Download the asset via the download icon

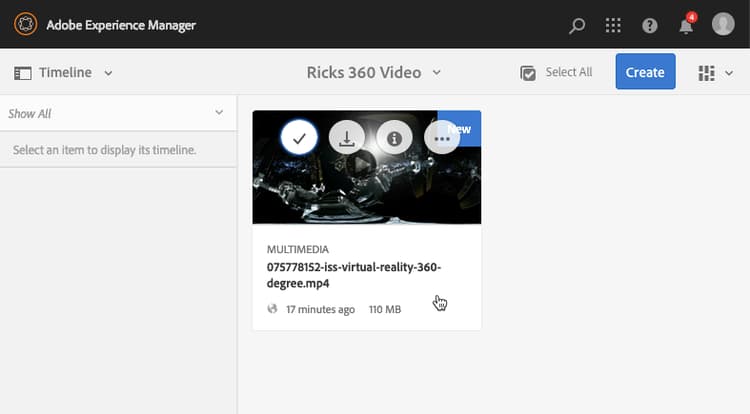(347, 138)
